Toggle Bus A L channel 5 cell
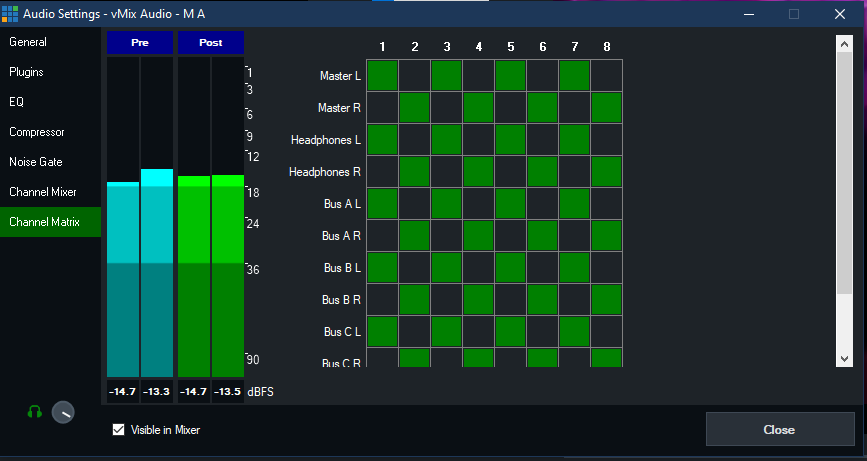Viewport: 867px width, 461px height. [511, 204]
